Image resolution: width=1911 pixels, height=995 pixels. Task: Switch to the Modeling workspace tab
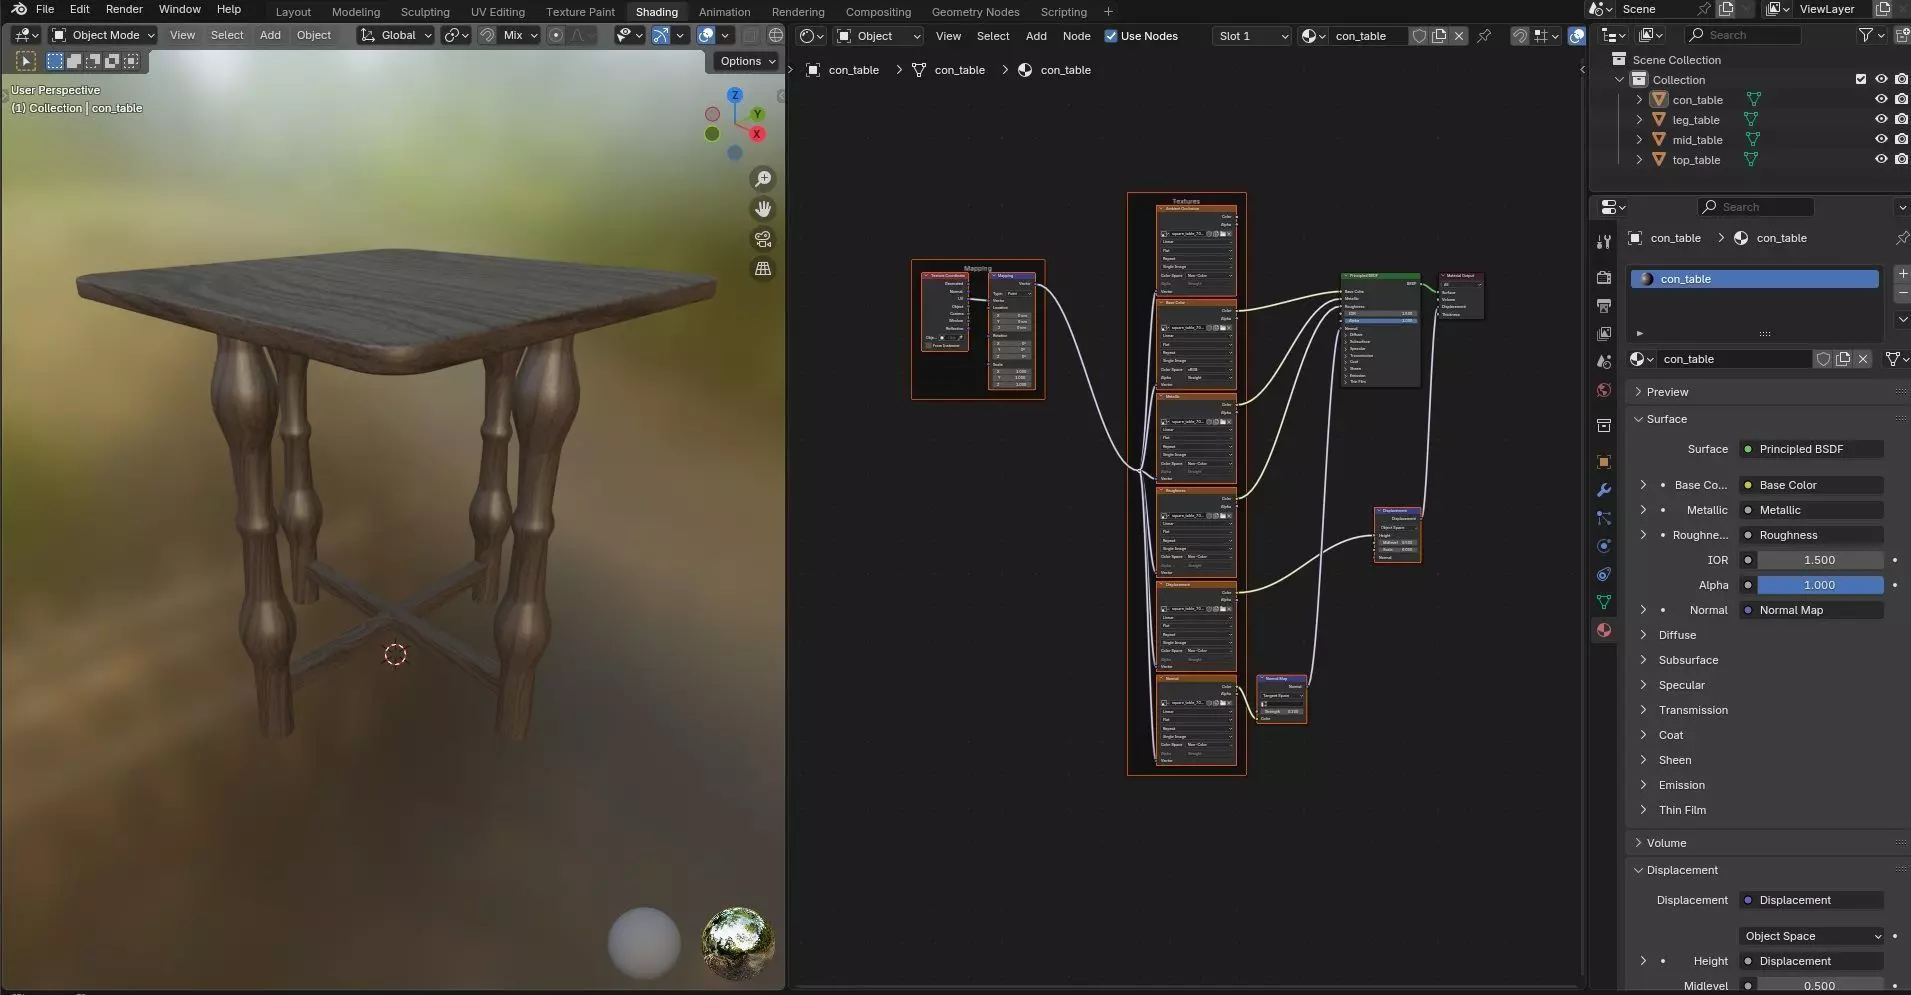[356, 12]
